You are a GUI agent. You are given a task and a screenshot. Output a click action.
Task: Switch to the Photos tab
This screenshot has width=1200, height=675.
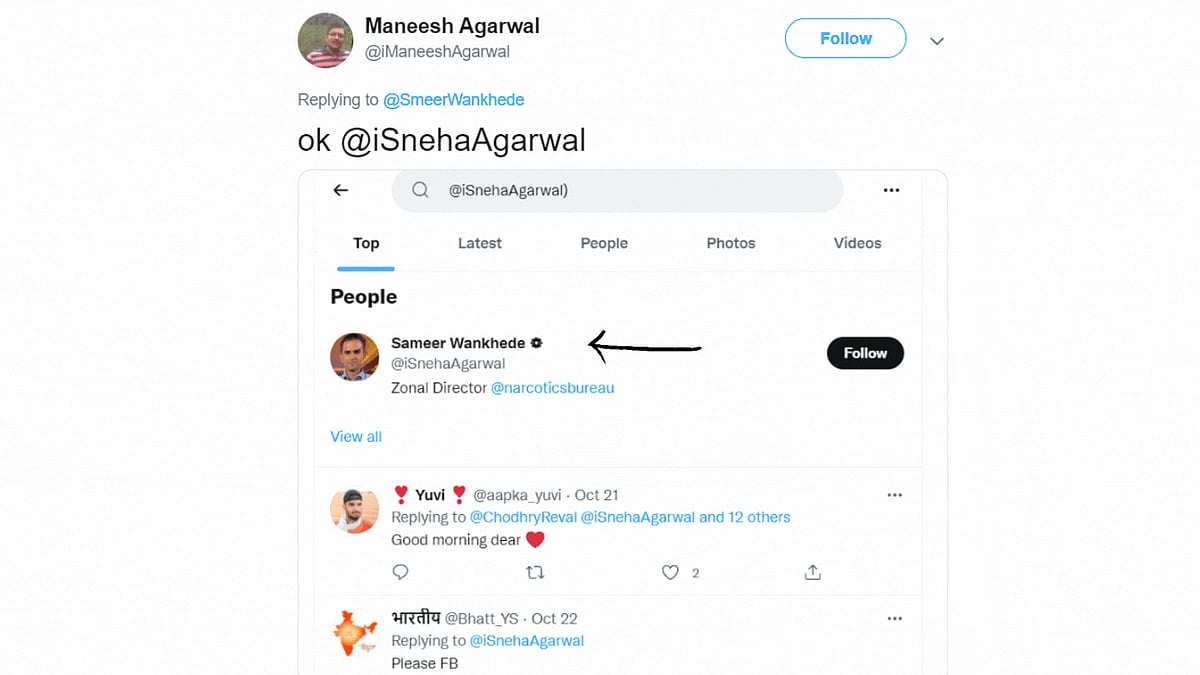tap(730, 243)
